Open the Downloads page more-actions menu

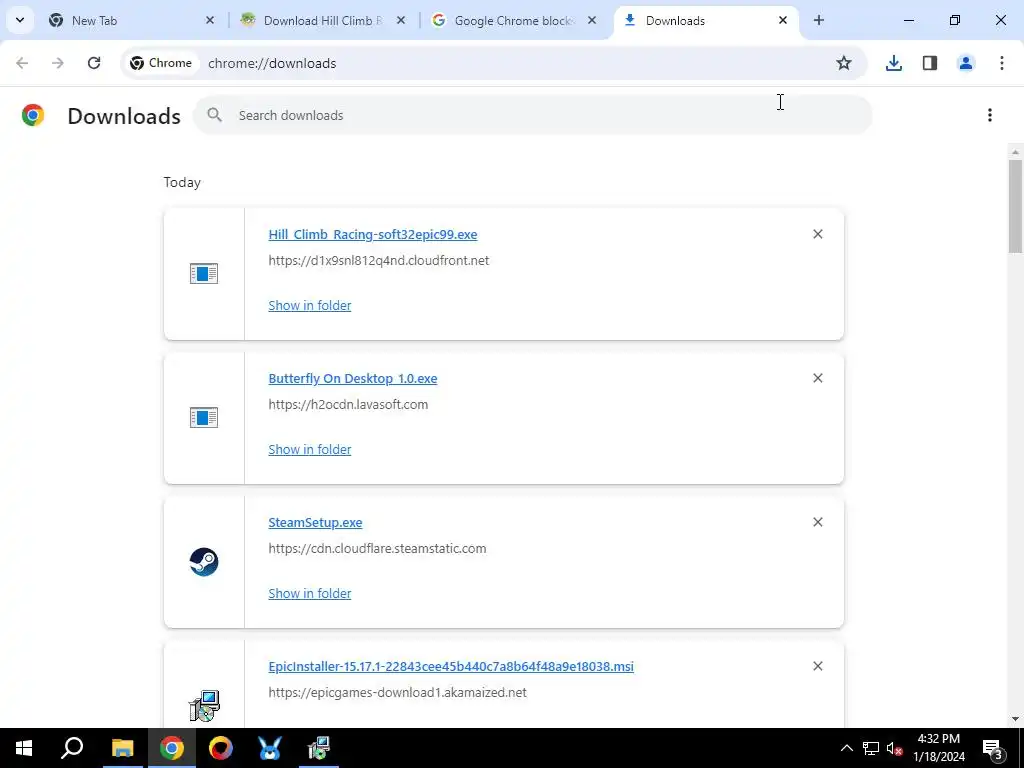[x=990, y=115]
